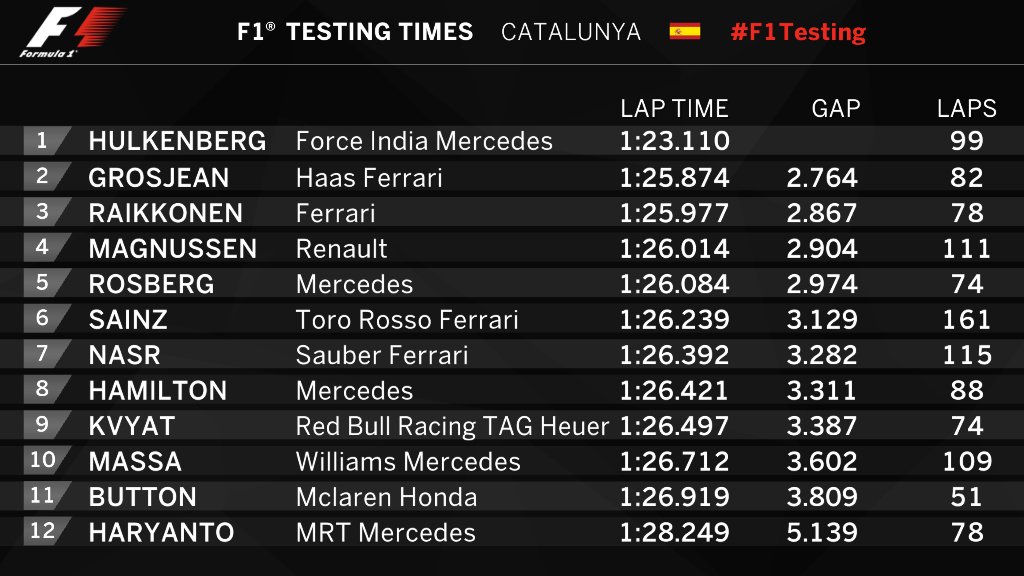Click F1 TESTING TIMES heading
Viewport: 1024px width, 576px height.
(x=355, y=32)
